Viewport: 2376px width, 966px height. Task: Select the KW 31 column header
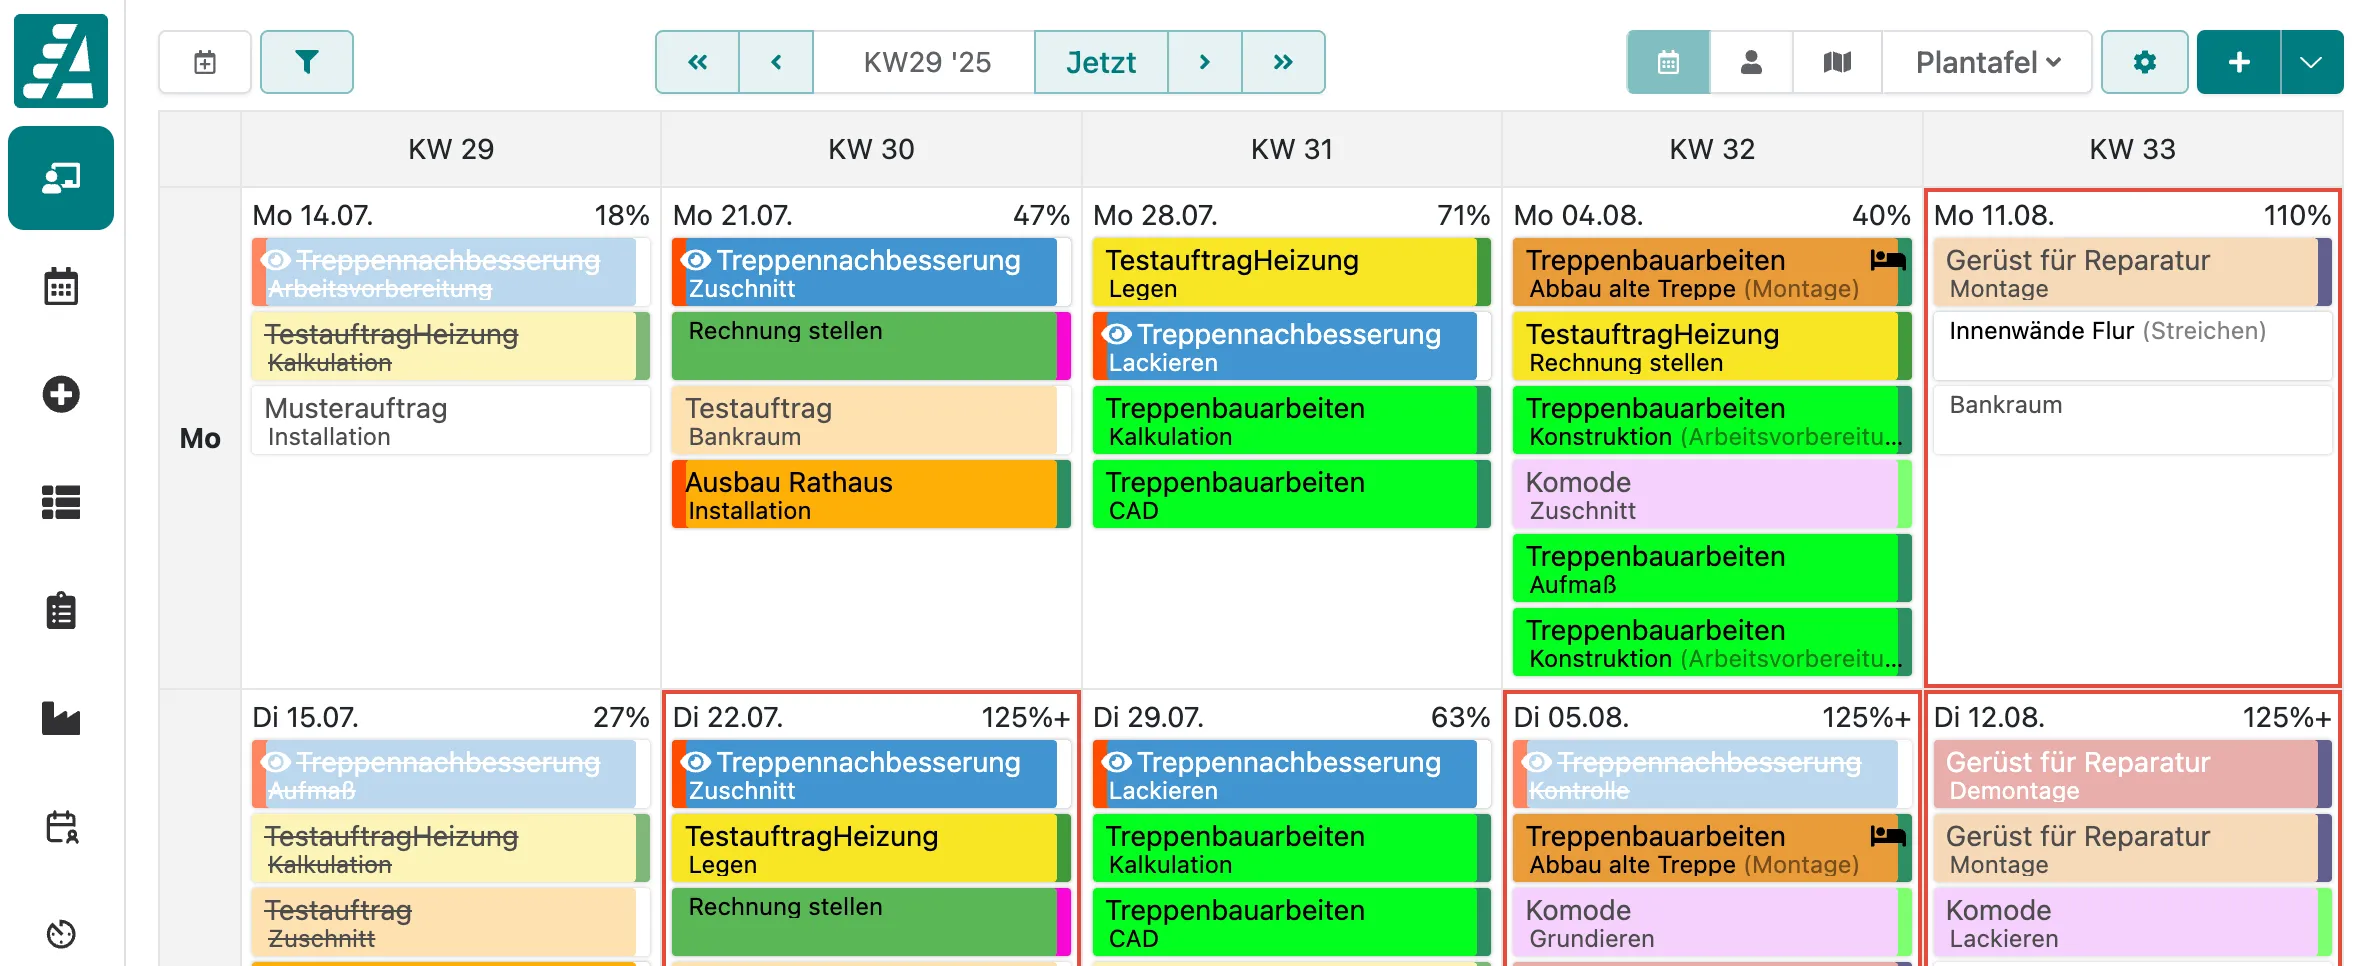pos(1291,149)
